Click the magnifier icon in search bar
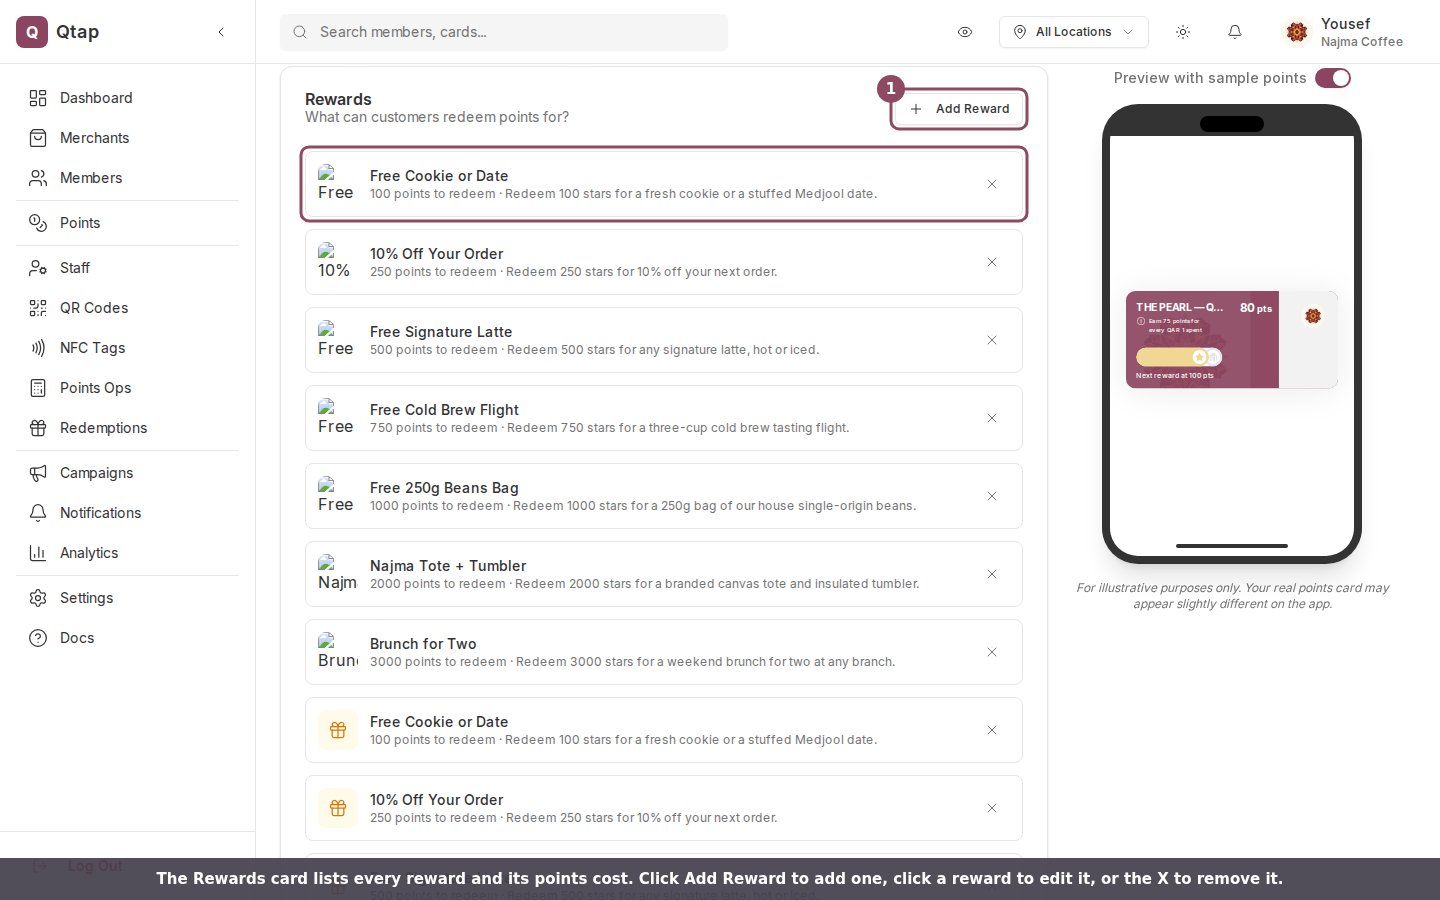The width and height of the screenshot is (1440, 900). (299, 32)
